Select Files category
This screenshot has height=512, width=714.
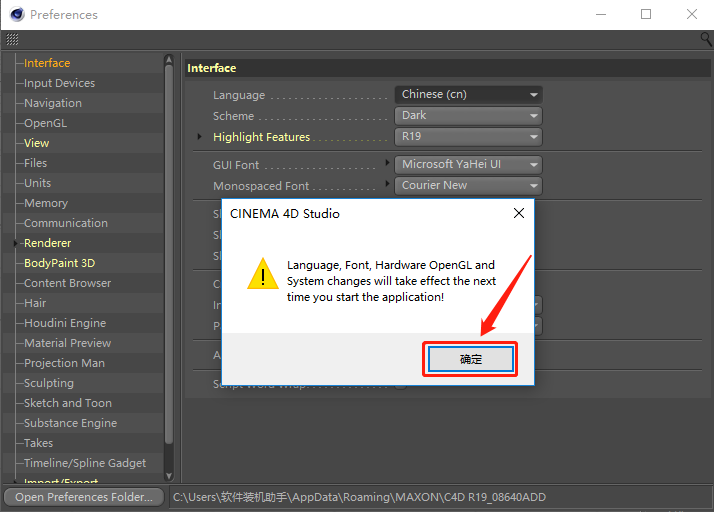pos(36,163)
